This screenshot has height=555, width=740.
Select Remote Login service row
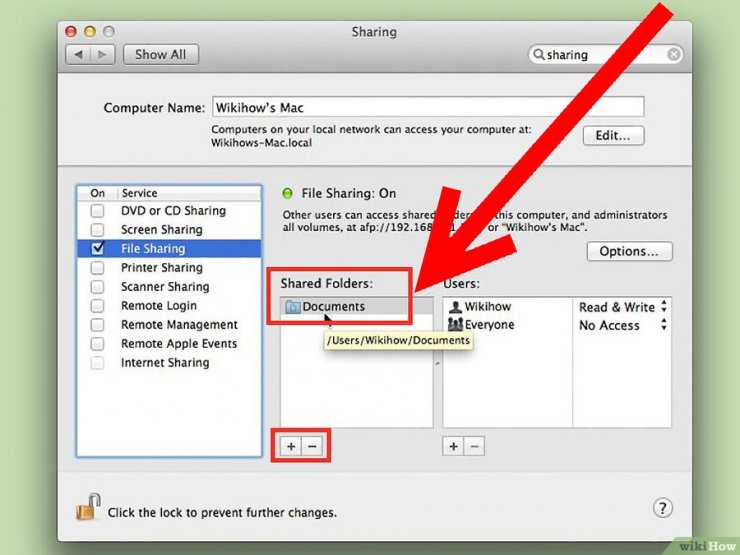[169, 306]
